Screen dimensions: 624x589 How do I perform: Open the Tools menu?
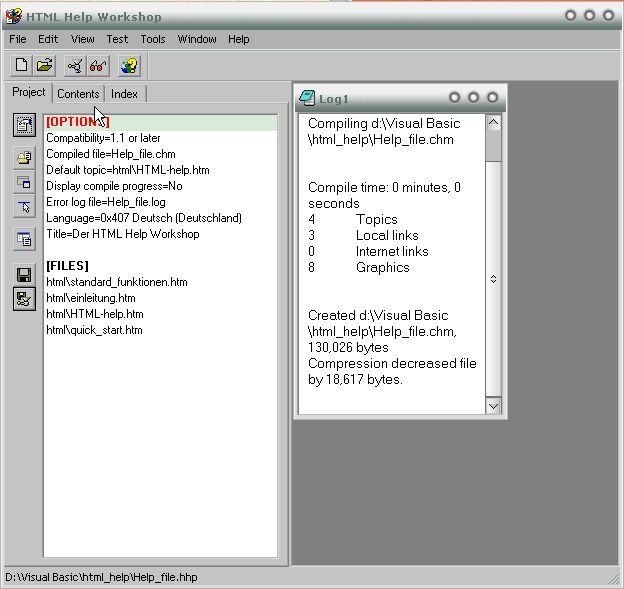153,39
